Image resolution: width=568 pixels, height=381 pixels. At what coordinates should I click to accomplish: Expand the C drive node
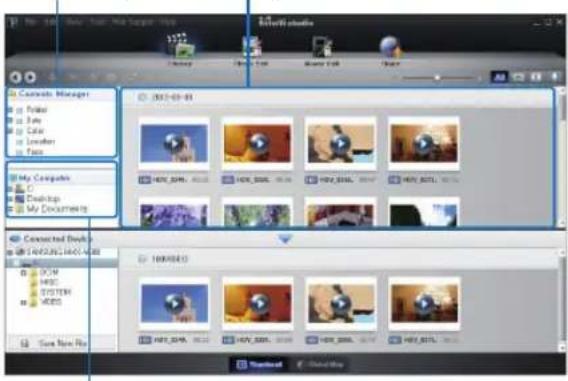(10, 189)
